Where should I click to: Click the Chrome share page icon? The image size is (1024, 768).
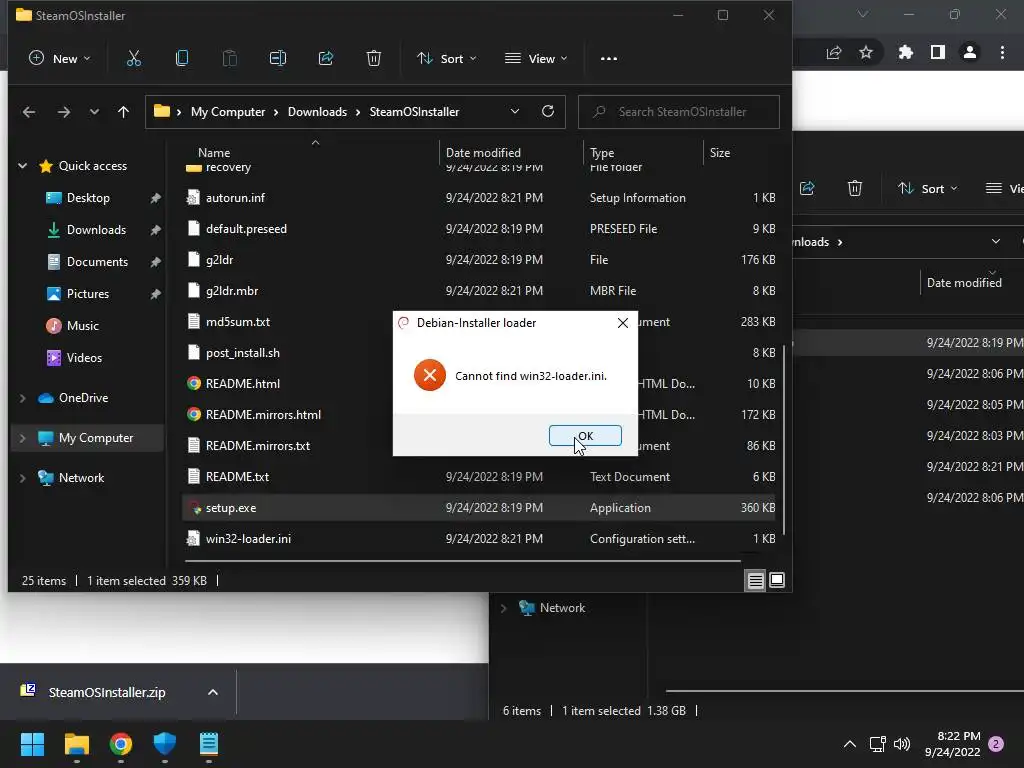click(834, 53)
